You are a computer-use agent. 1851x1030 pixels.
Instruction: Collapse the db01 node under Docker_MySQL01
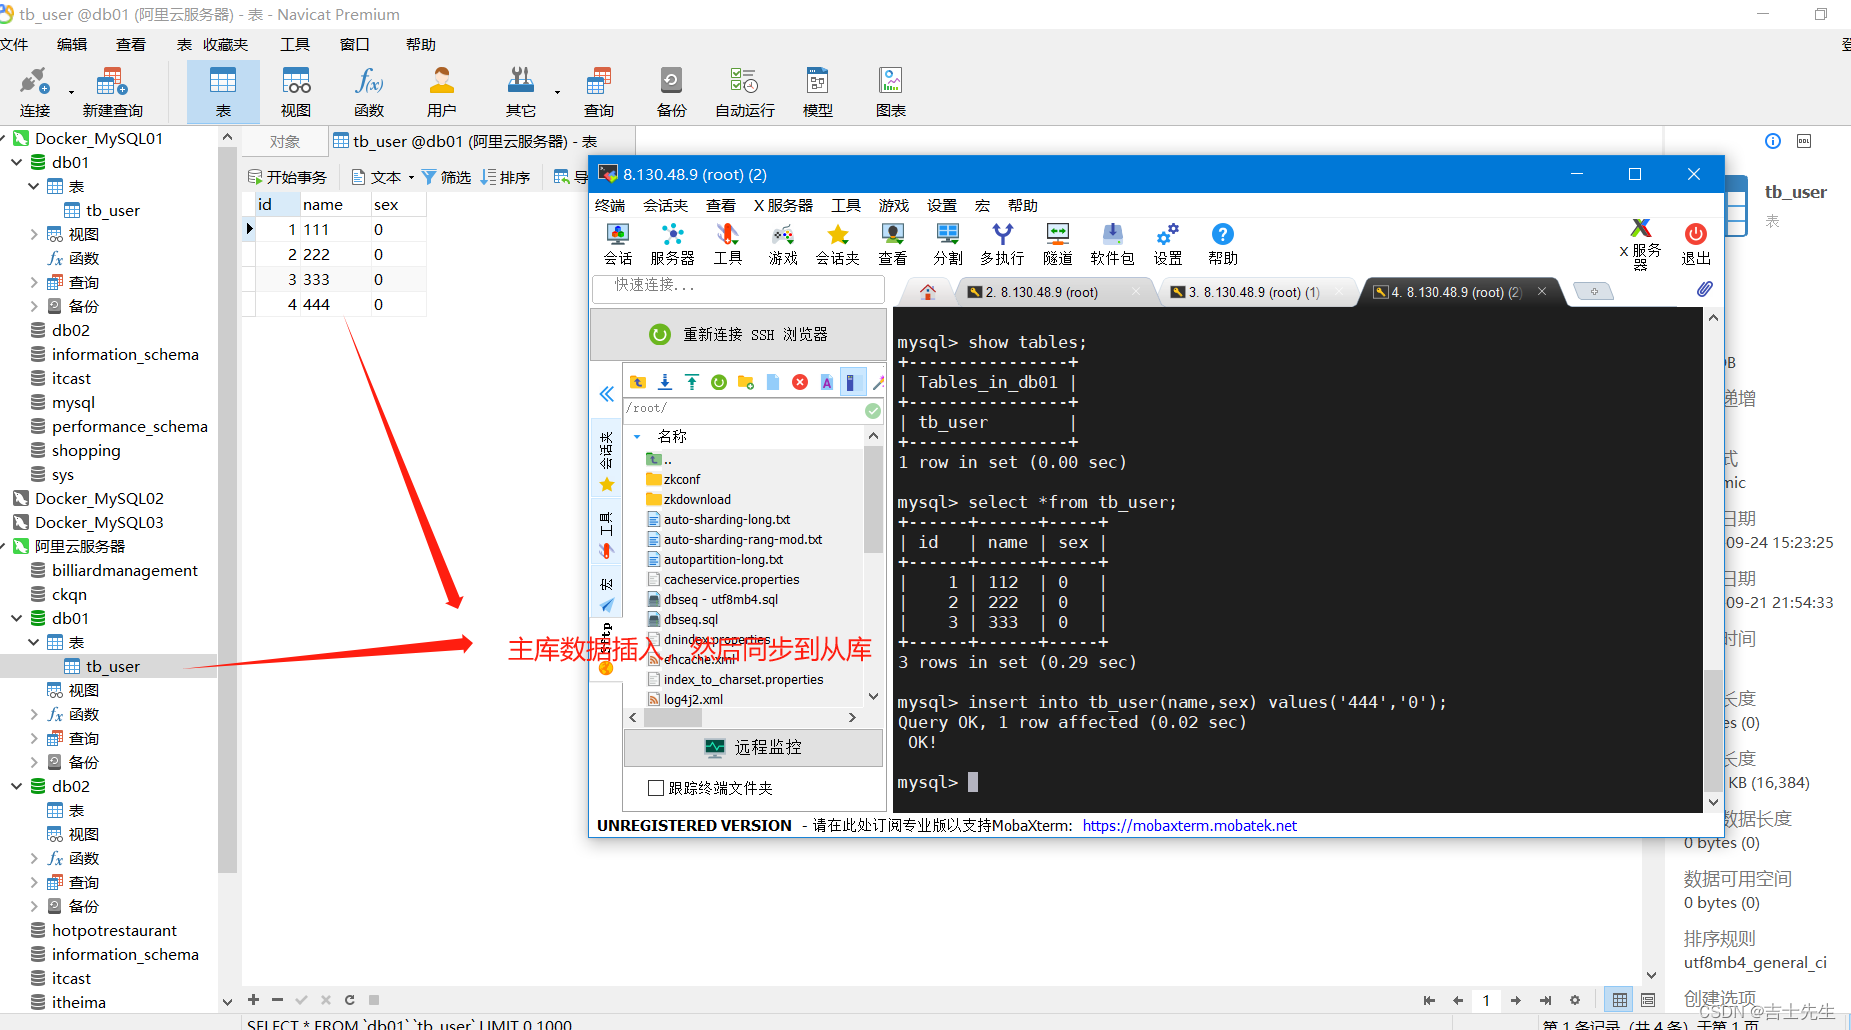[x=17, y=162]
